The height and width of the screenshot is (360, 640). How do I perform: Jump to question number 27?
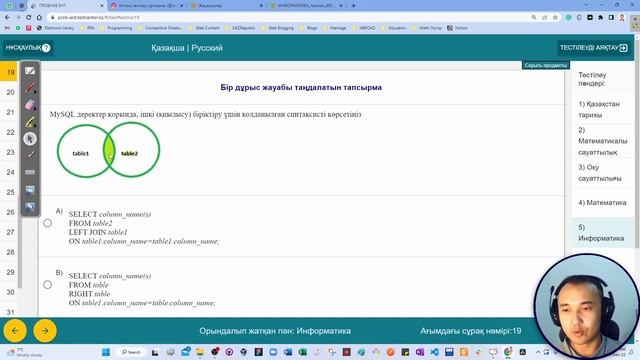tap(11, 232)
